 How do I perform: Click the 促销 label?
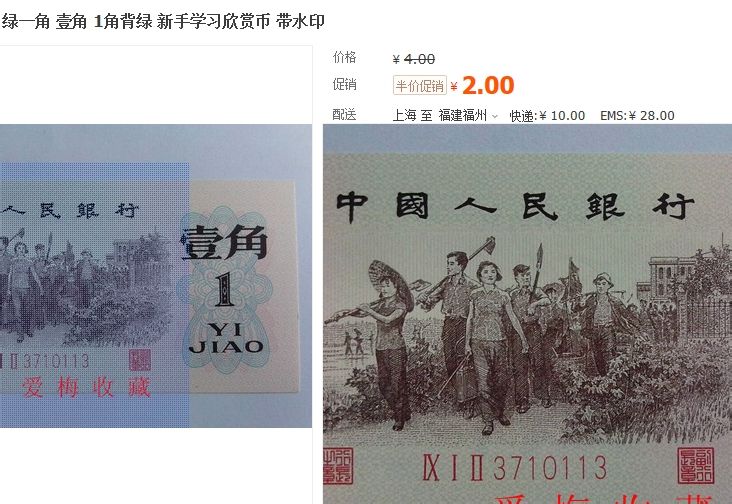click(x=345, y=84)
